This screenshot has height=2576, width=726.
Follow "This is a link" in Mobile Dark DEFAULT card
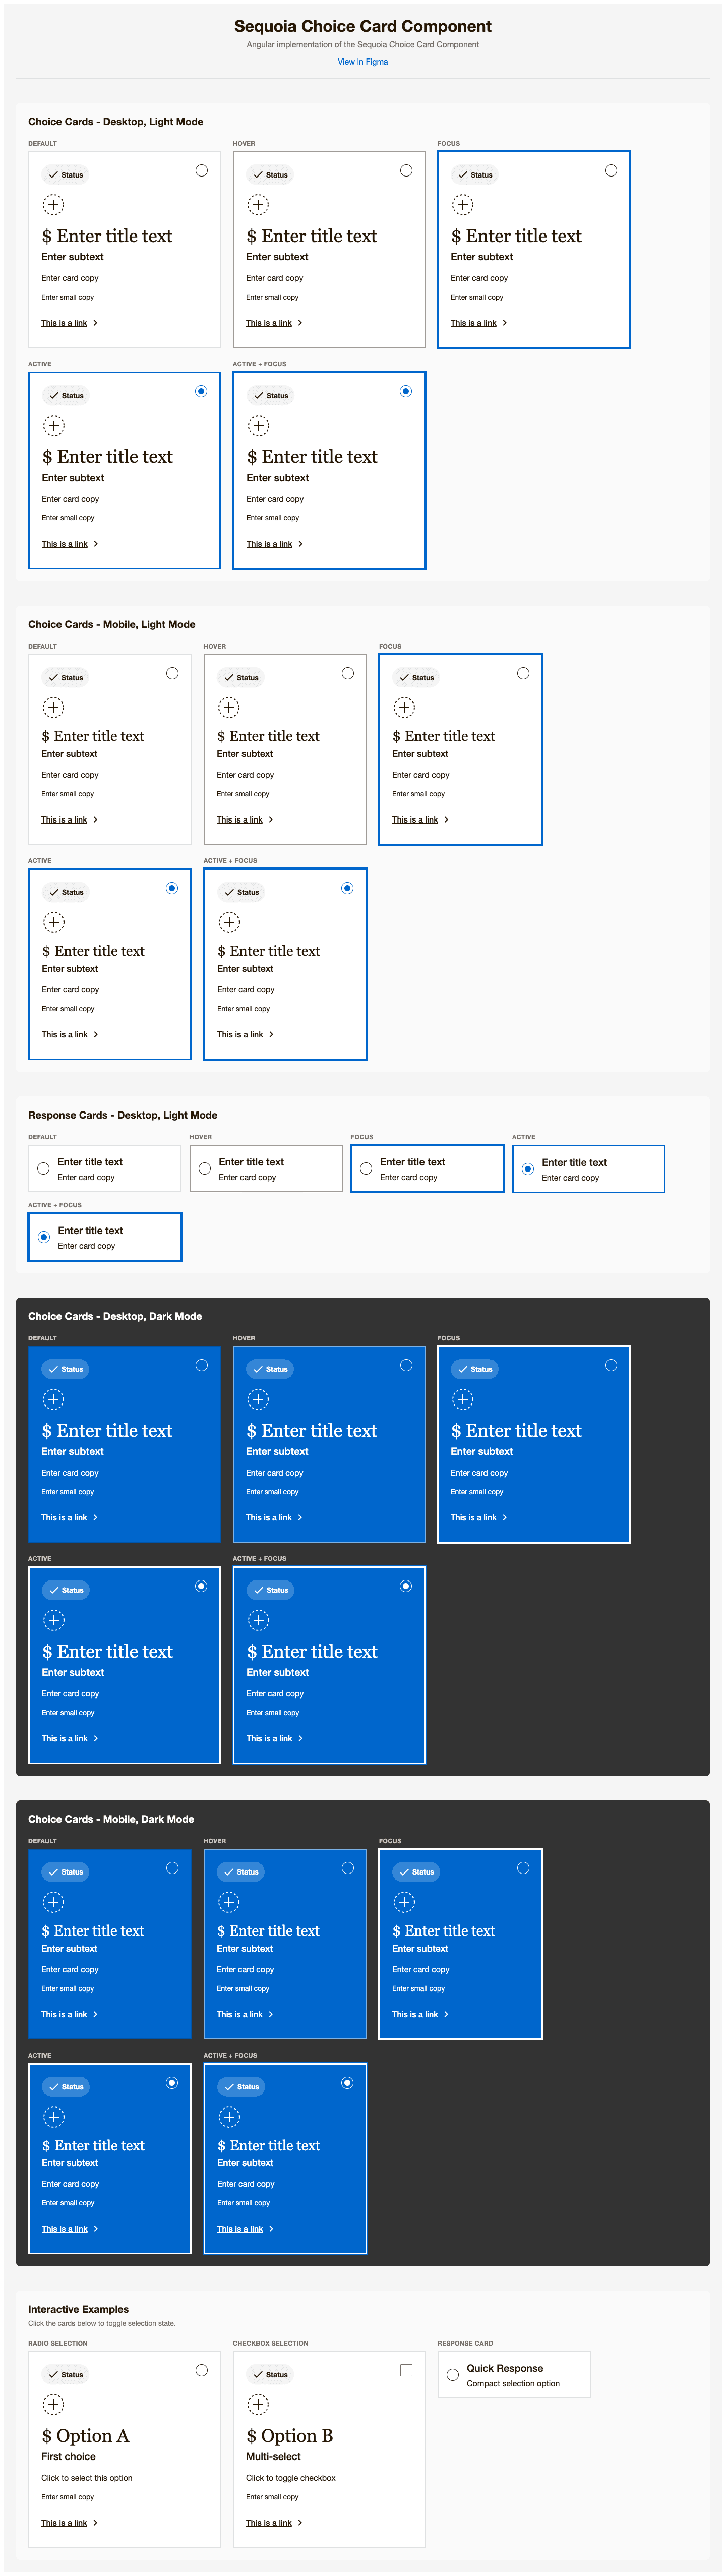click(x=64, y=2015)
